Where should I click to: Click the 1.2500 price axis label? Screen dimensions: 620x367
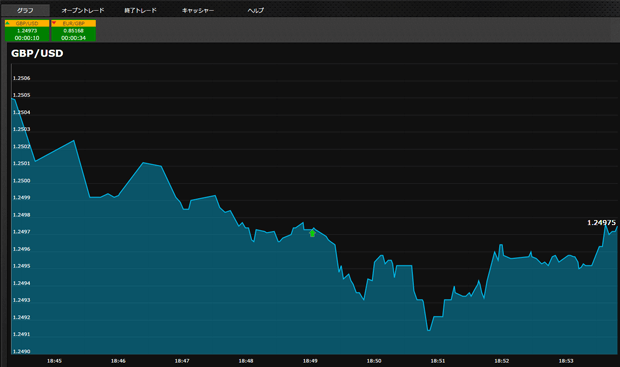(x=21, y=180)
